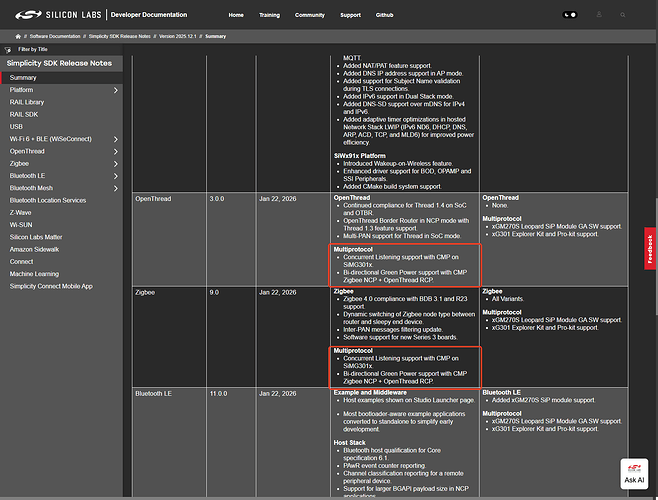Open RAIL SDK in the sidebar

pos(24,114)
